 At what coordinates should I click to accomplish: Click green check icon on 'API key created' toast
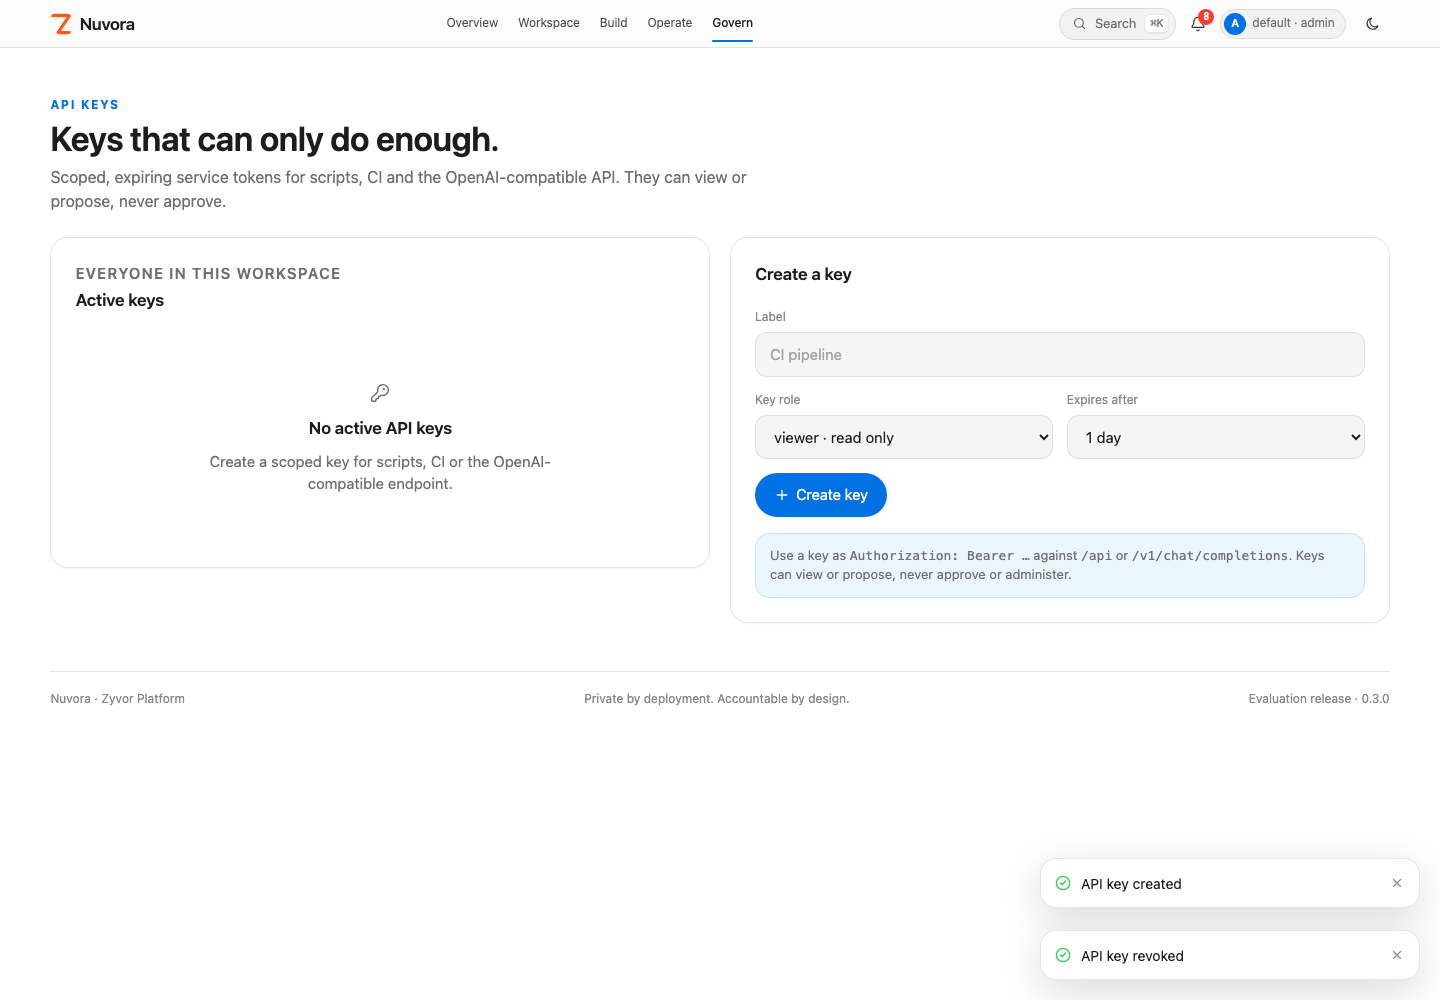pos(1063,883)
